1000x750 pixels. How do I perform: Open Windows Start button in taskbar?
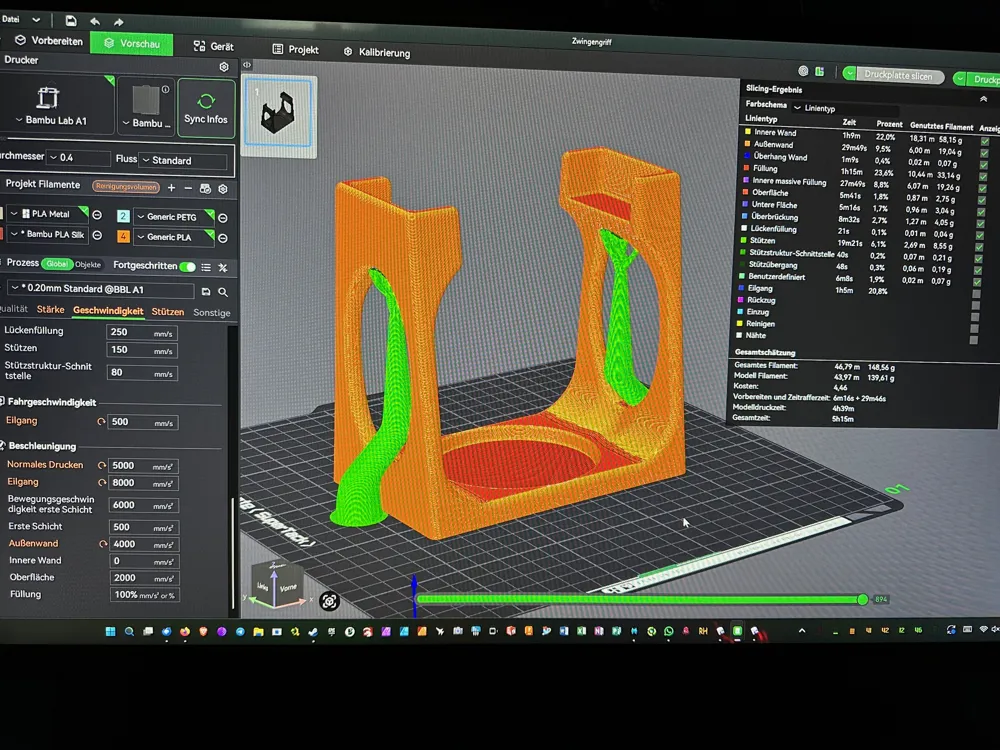[110, 631]
